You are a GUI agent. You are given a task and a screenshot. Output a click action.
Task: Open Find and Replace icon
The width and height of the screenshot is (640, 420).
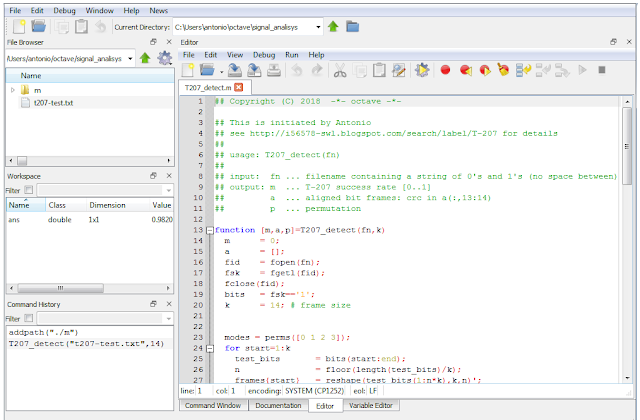(x=399, y=70)
